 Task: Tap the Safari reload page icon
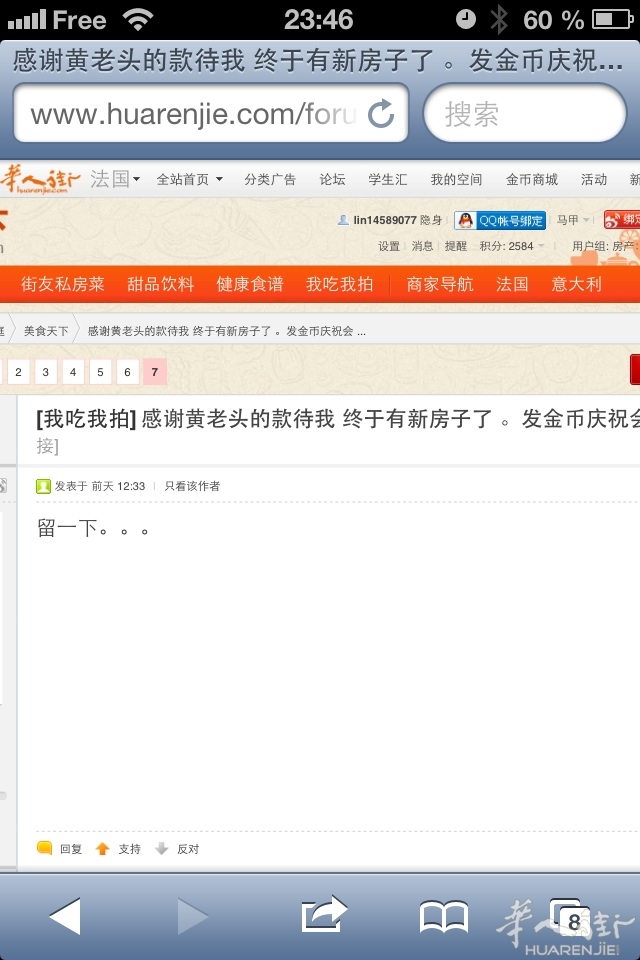click(381, 114)
